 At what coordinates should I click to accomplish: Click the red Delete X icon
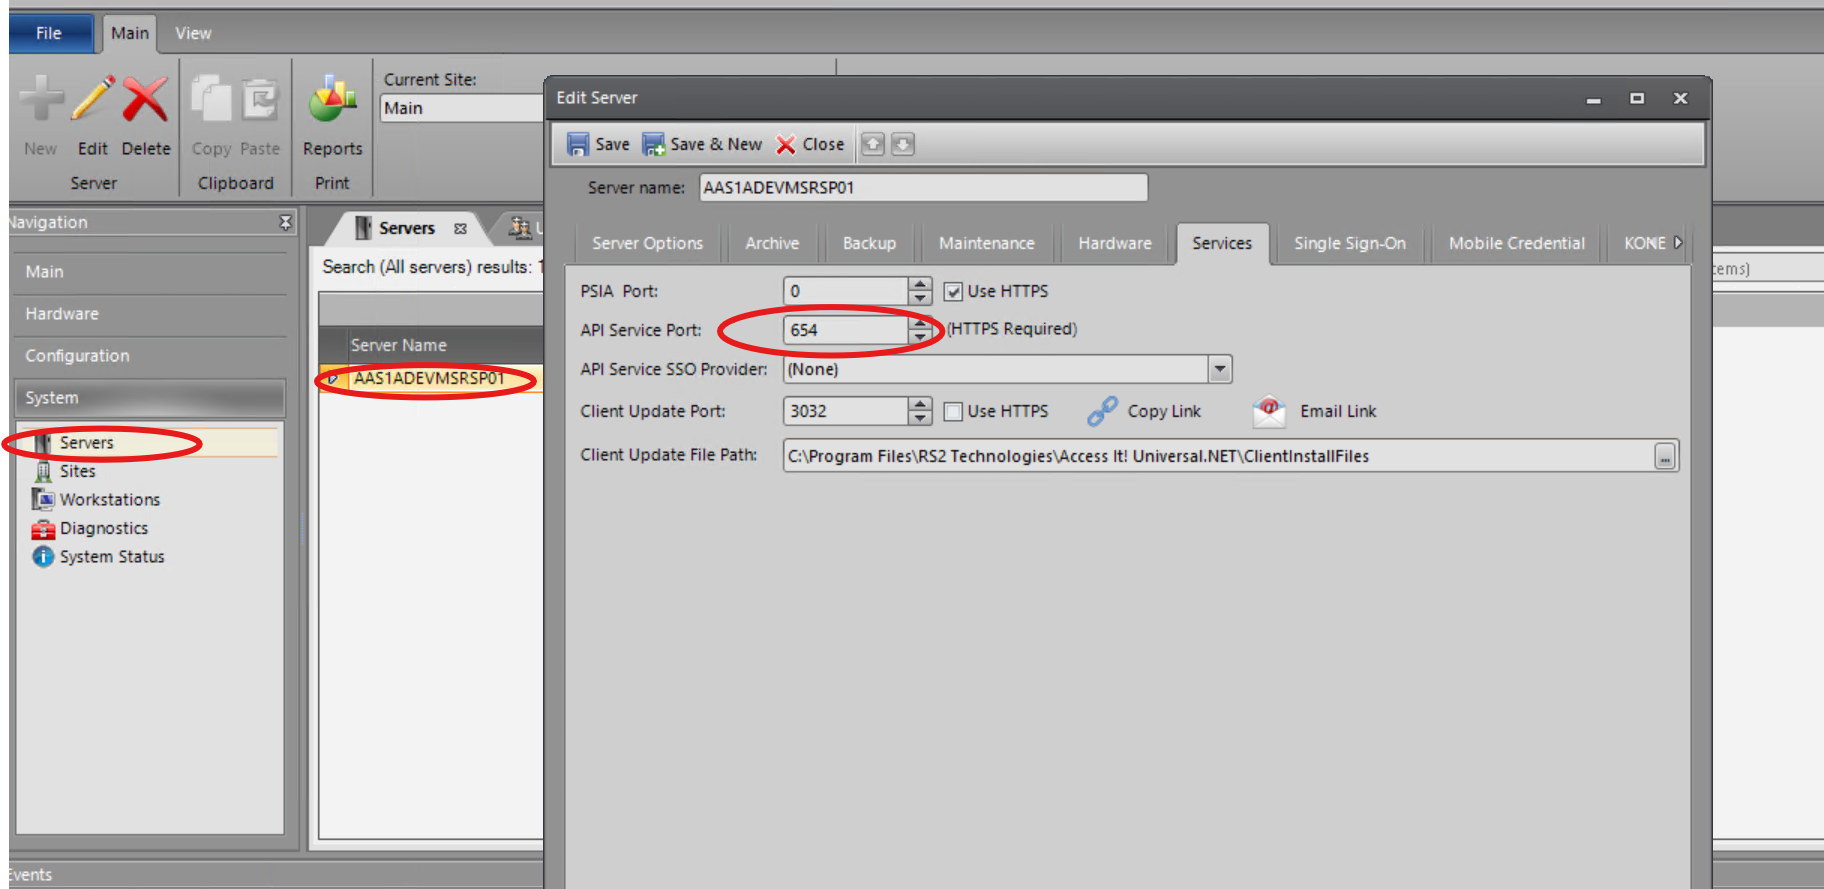pyautogui.click(x=146, y=101)
